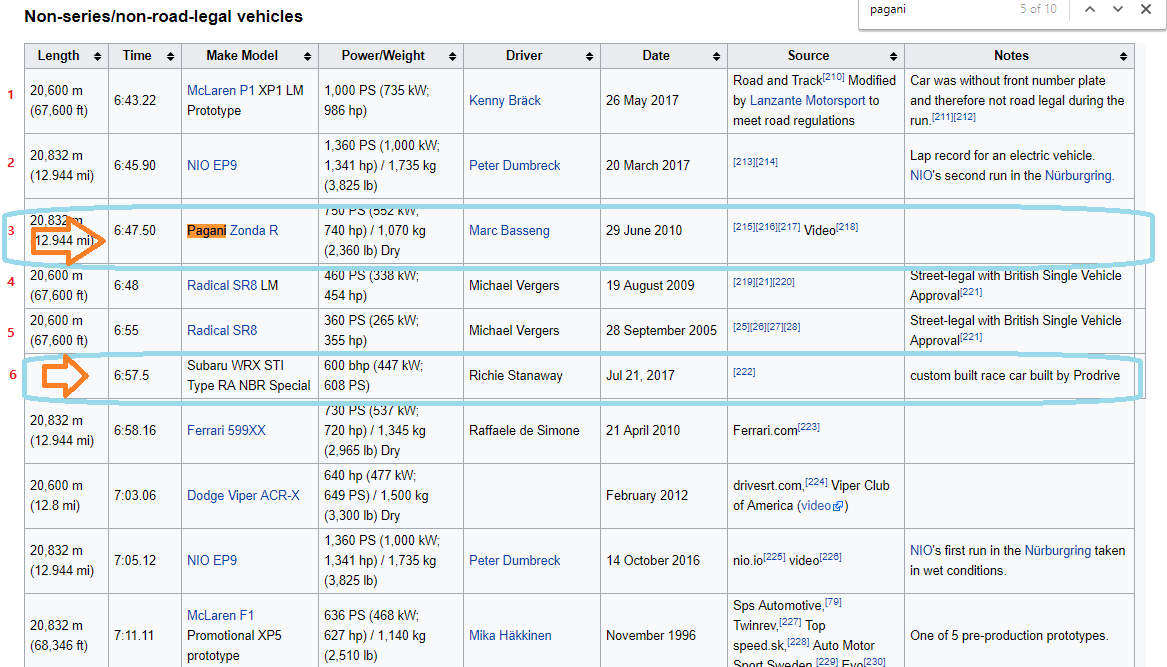Go to next find result
The height and width of the screenshot is (667, 1167).
pyautogui.click(x=1118, y=9)
